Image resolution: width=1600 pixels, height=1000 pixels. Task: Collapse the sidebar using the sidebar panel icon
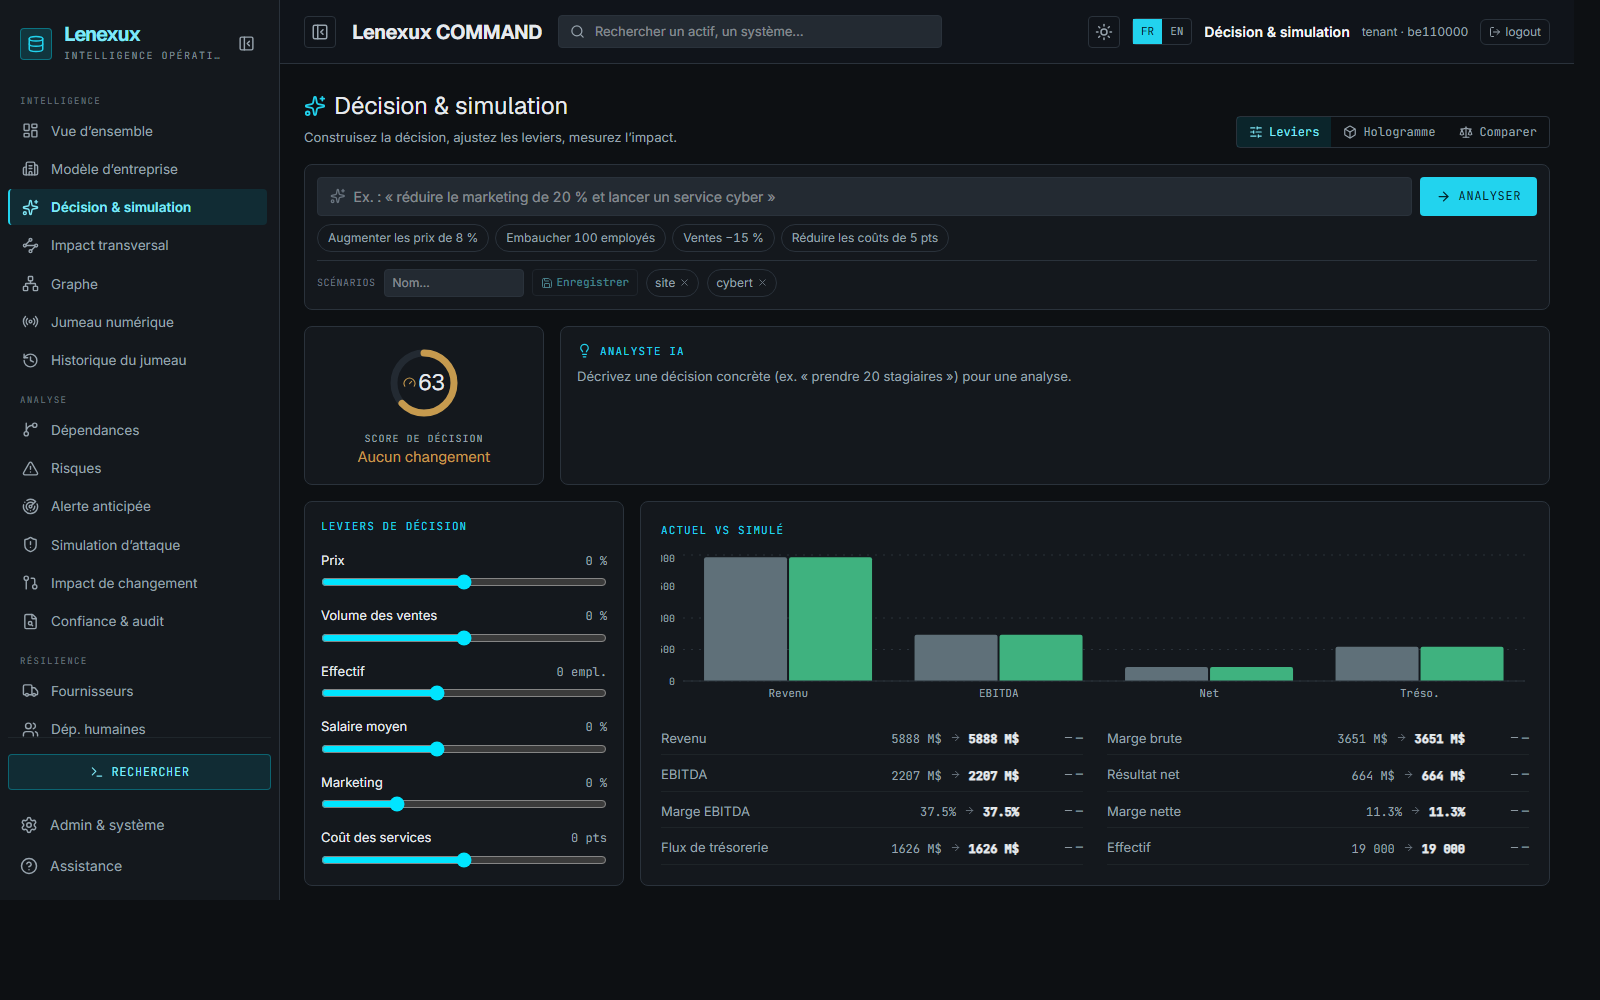tap(247, 43)
